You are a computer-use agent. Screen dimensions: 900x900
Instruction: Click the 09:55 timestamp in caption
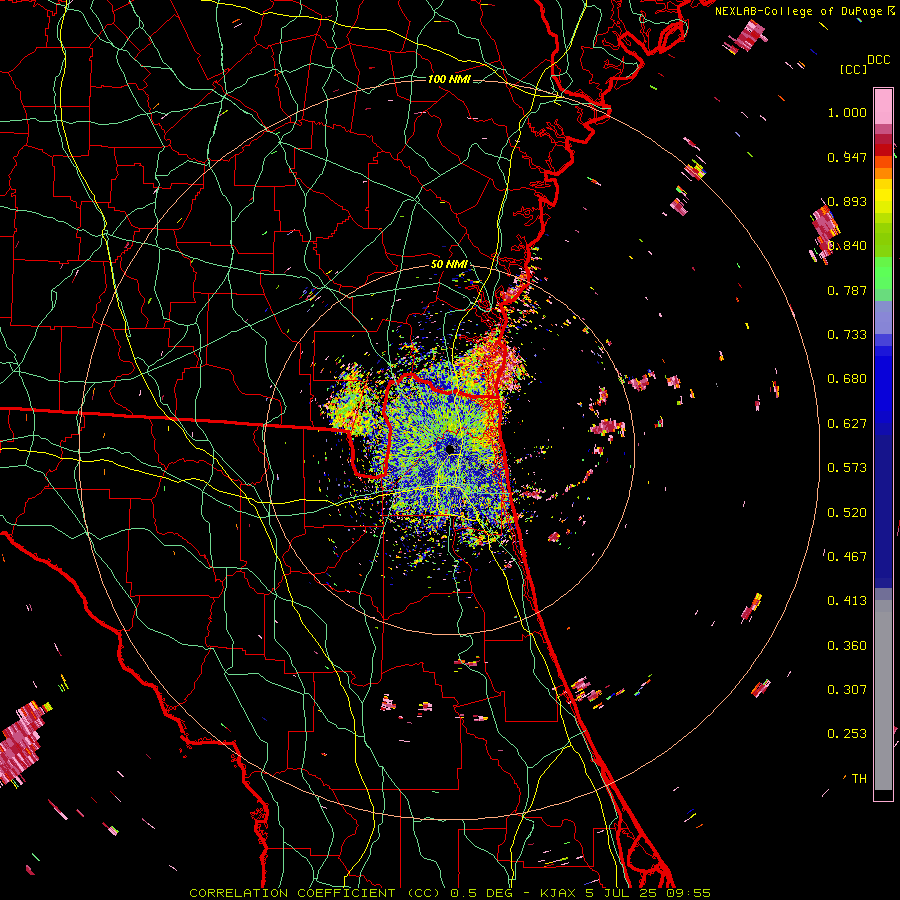688,893
